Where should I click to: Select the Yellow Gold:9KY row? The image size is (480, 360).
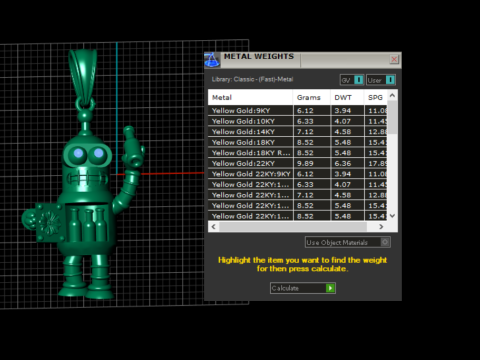[298, 111]
